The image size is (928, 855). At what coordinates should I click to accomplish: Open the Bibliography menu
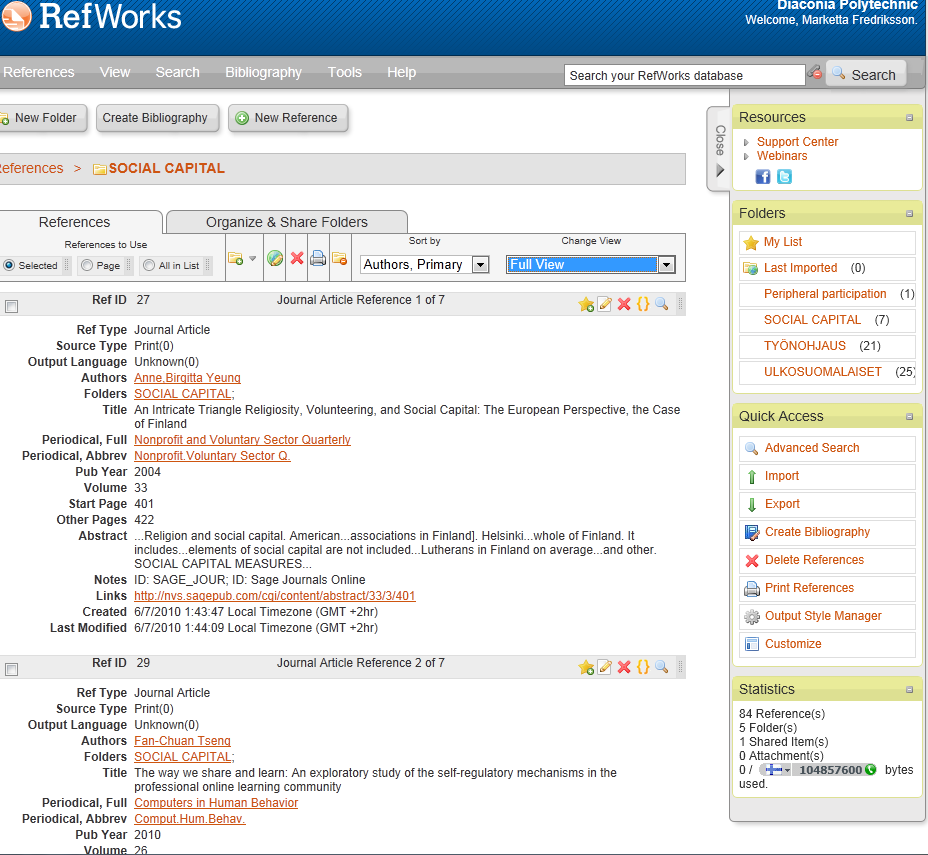263,72
